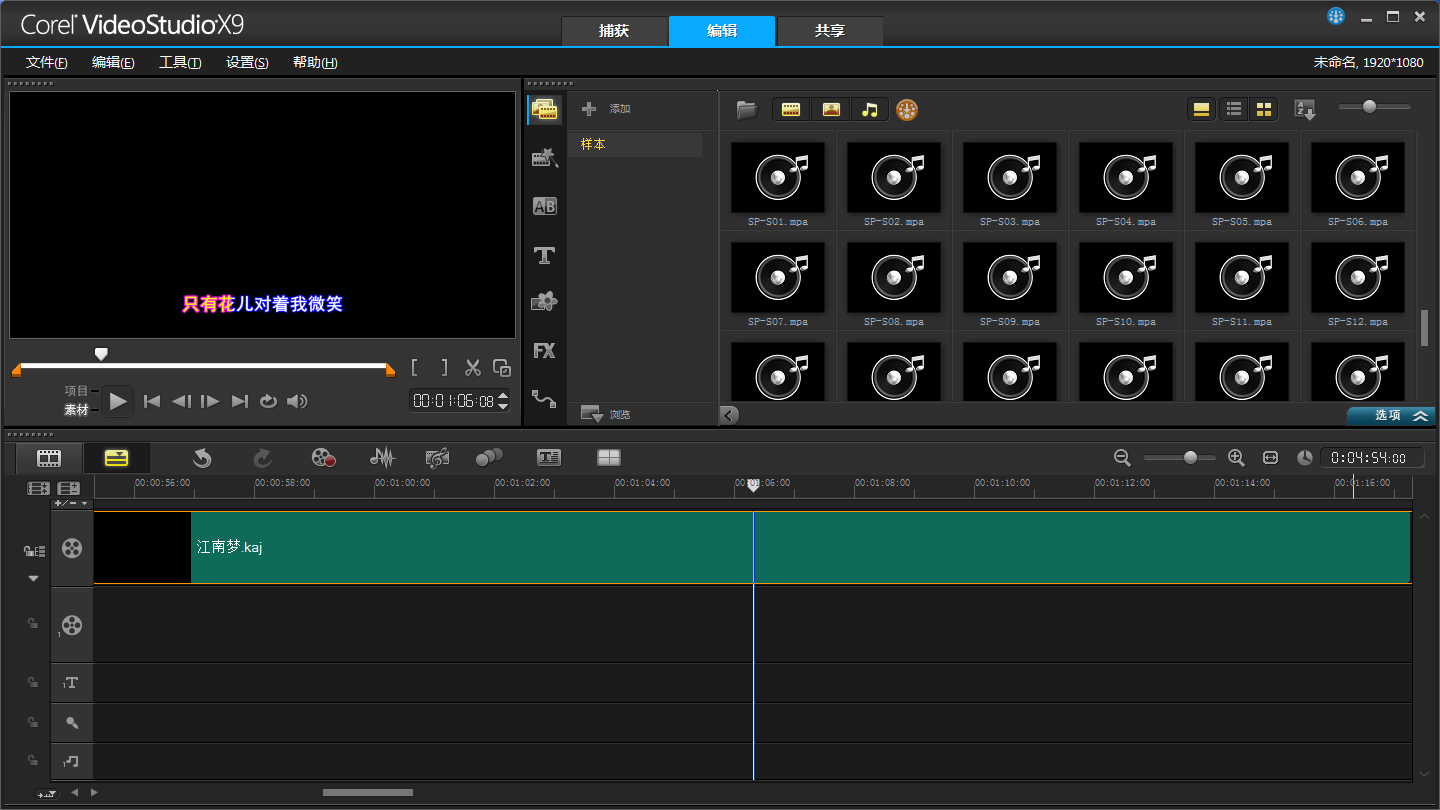Jump to the end of the clip

click(x=240, y=401)
